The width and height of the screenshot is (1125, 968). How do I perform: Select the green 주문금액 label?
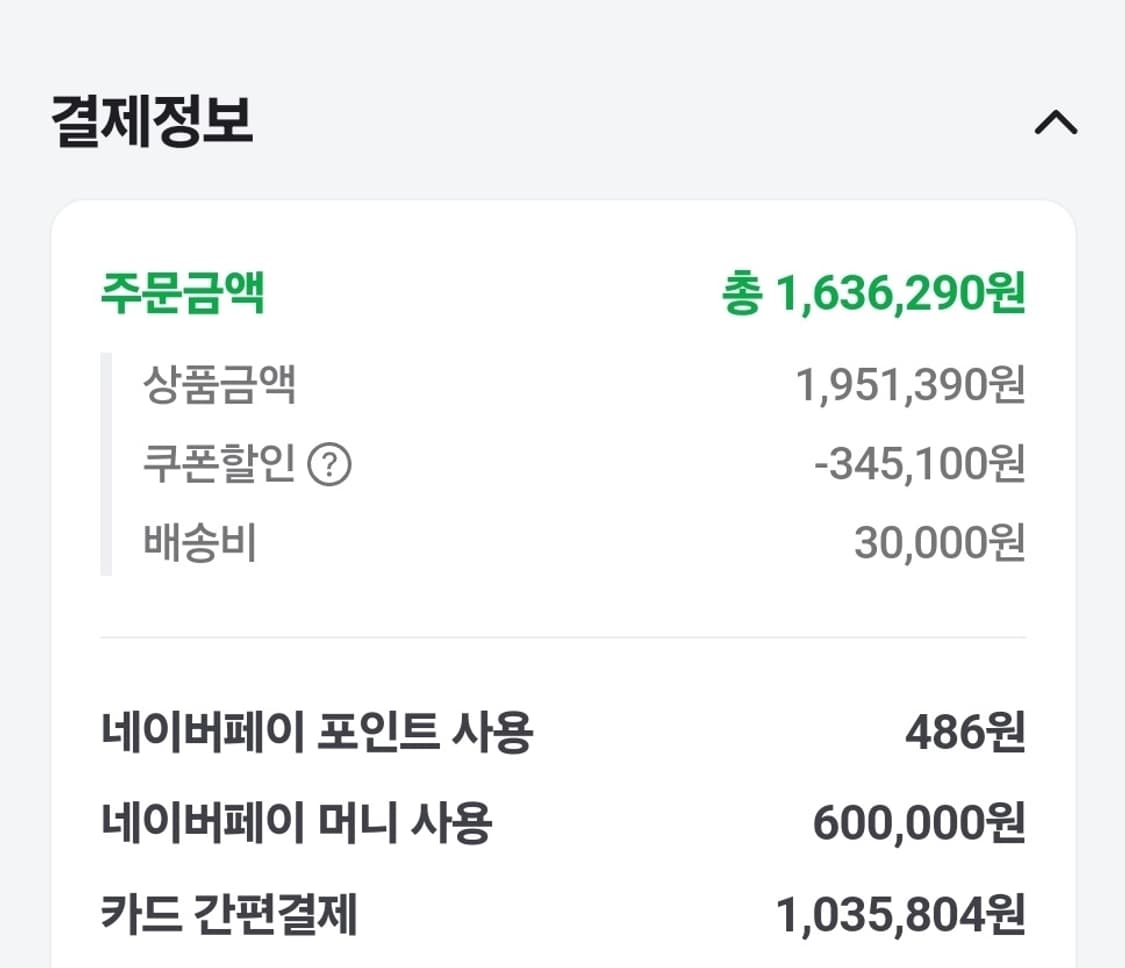click(x=183, y=294)
